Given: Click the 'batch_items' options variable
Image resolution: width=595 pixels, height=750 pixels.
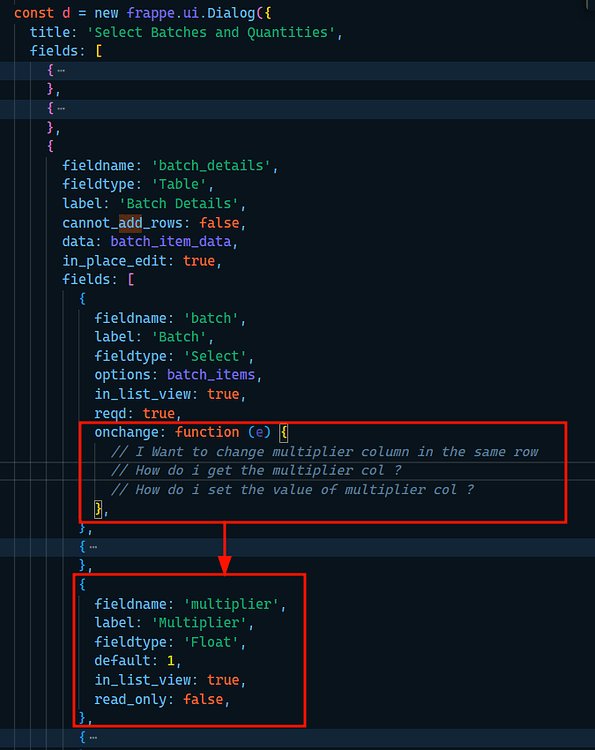Looking at the screenshot, I should 211,375.
